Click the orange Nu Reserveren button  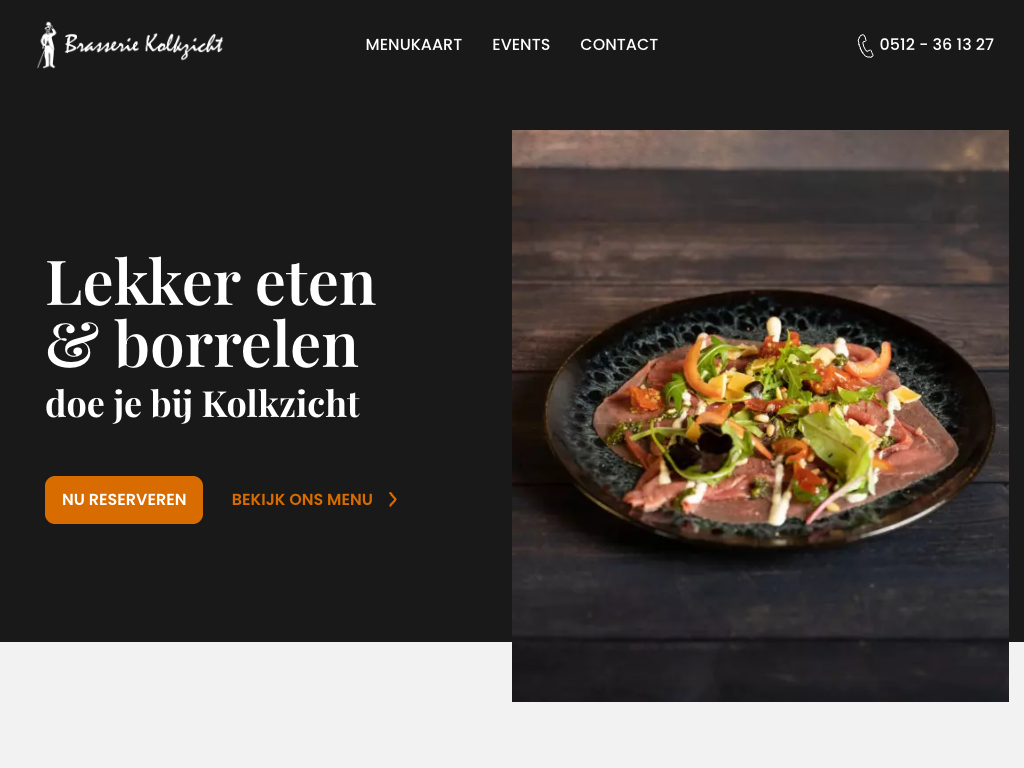tap(124, 500)
